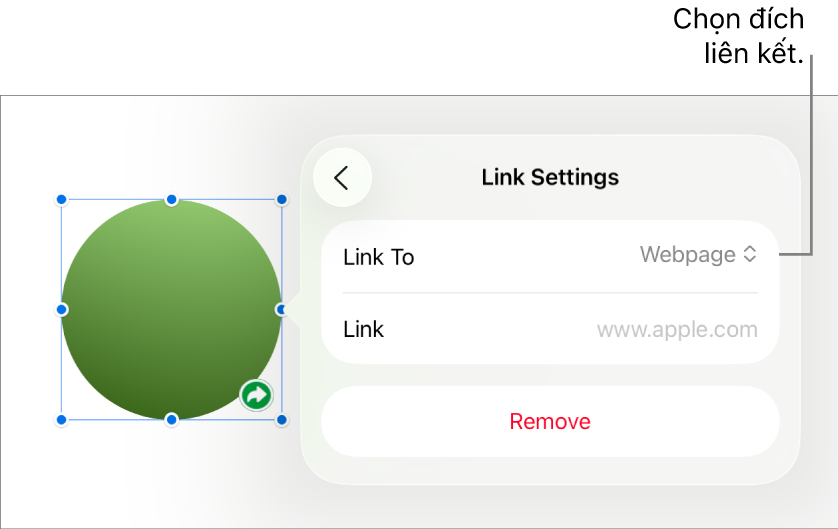The width and height of the screenshot is (838, 529).
Task: Click the green link arrow badge on circle
Action: 257,395
